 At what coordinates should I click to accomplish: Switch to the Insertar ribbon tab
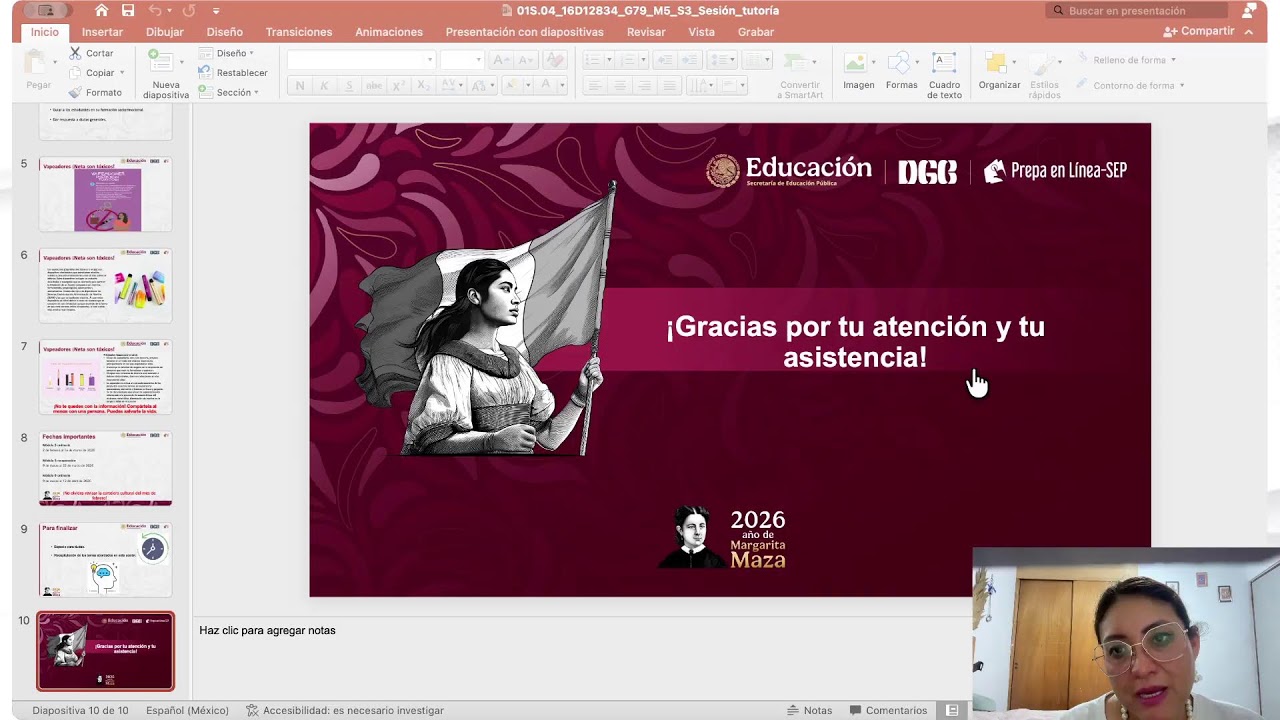pos(102,32)
